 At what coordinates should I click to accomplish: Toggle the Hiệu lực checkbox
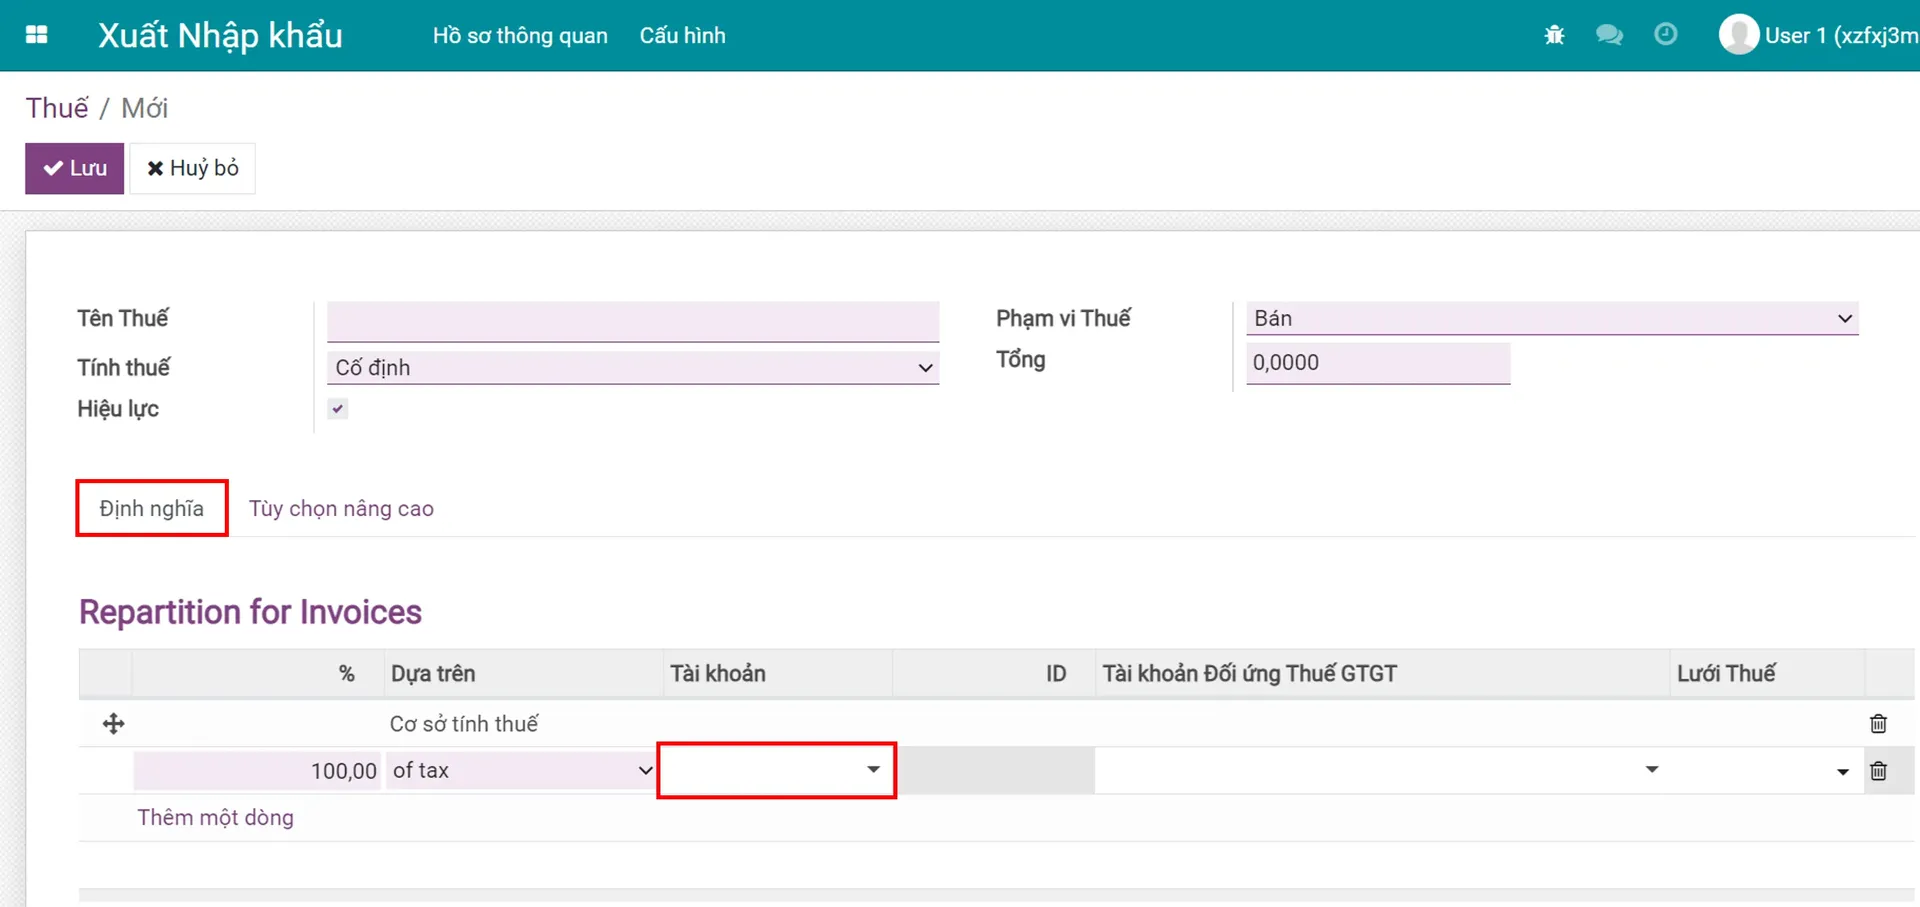point(338,408)
